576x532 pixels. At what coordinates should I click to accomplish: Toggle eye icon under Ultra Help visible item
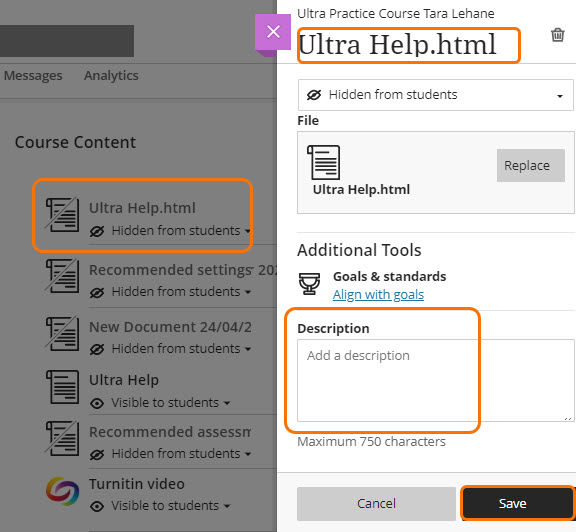(x=97, y=403)
